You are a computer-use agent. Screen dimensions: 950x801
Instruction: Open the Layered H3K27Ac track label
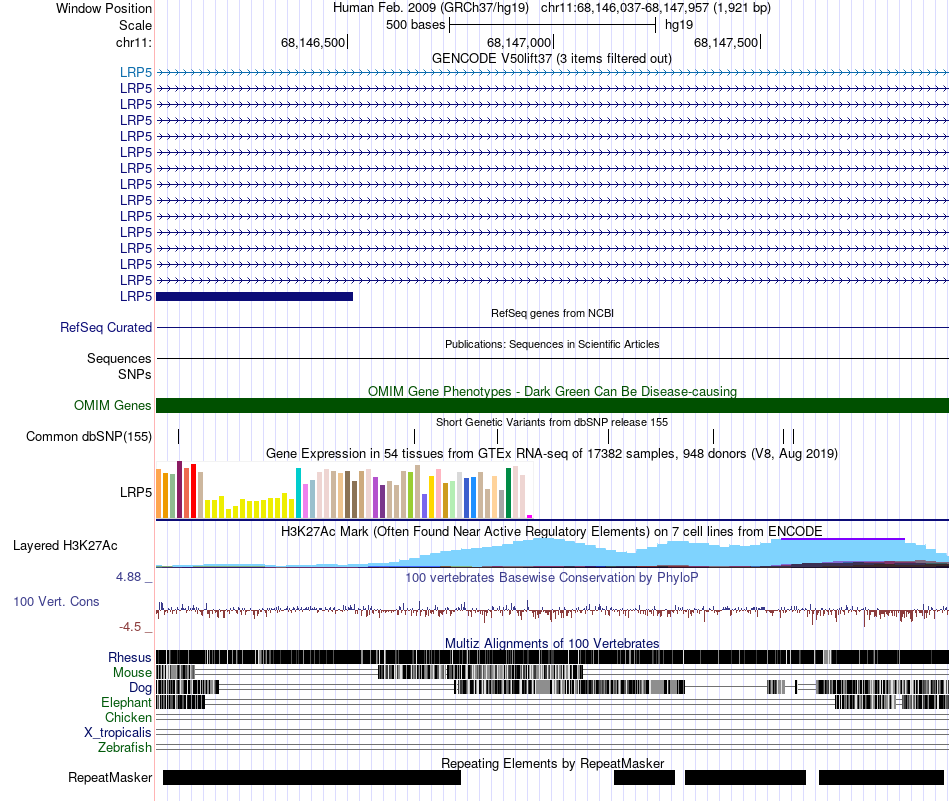65,545
